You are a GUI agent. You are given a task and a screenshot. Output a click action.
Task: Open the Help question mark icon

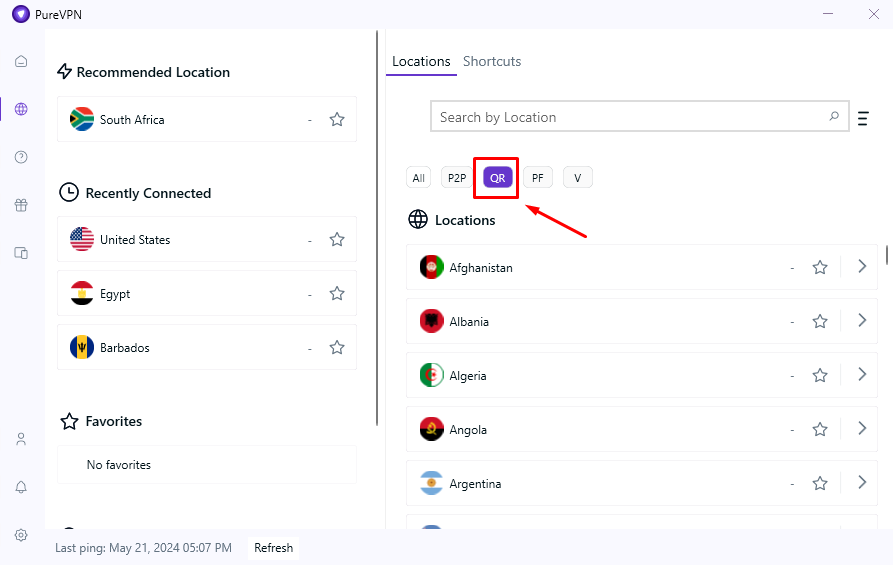tap(21, 157)
